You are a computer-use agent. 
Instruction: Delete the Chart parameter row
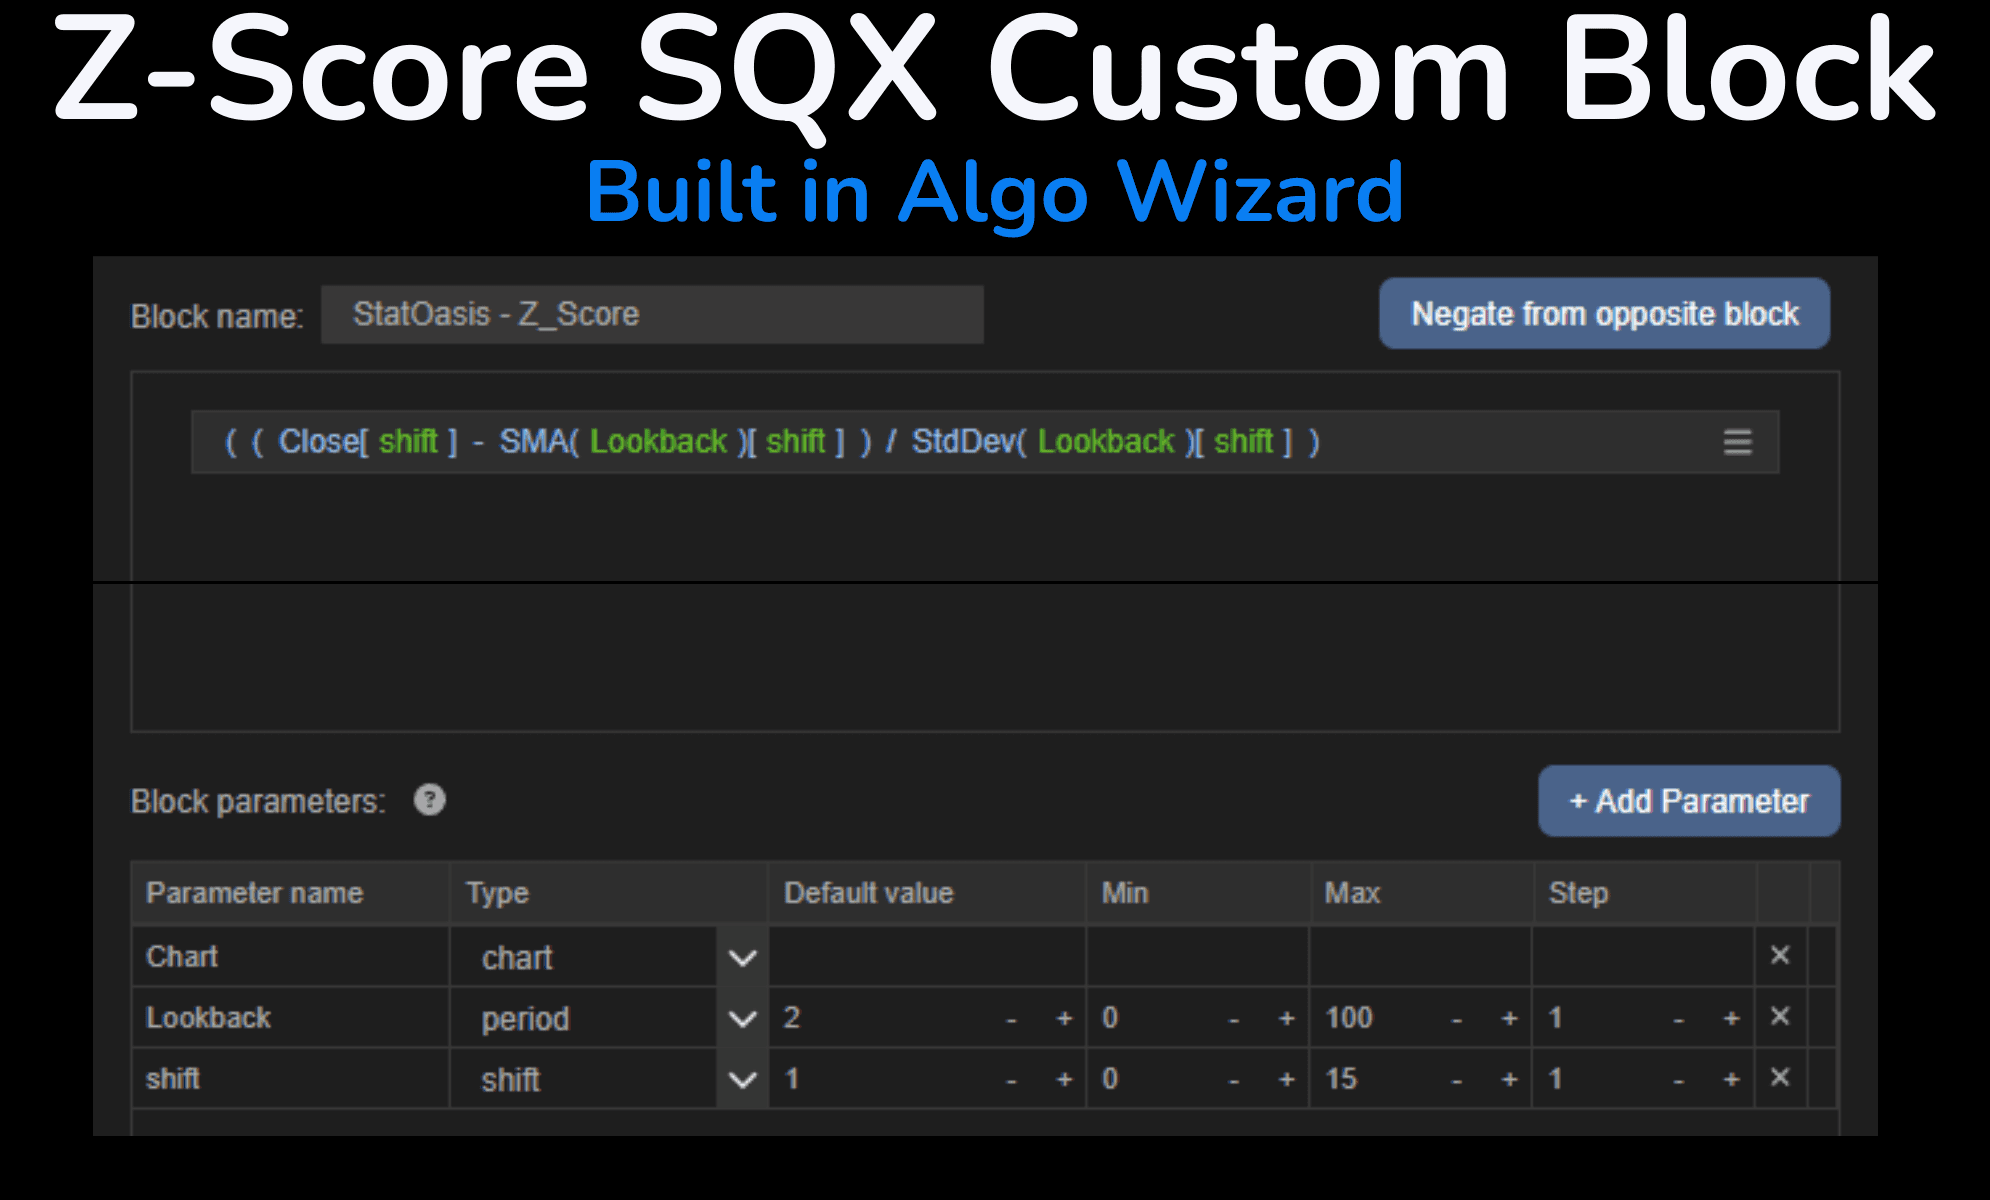coord(1780,955)
